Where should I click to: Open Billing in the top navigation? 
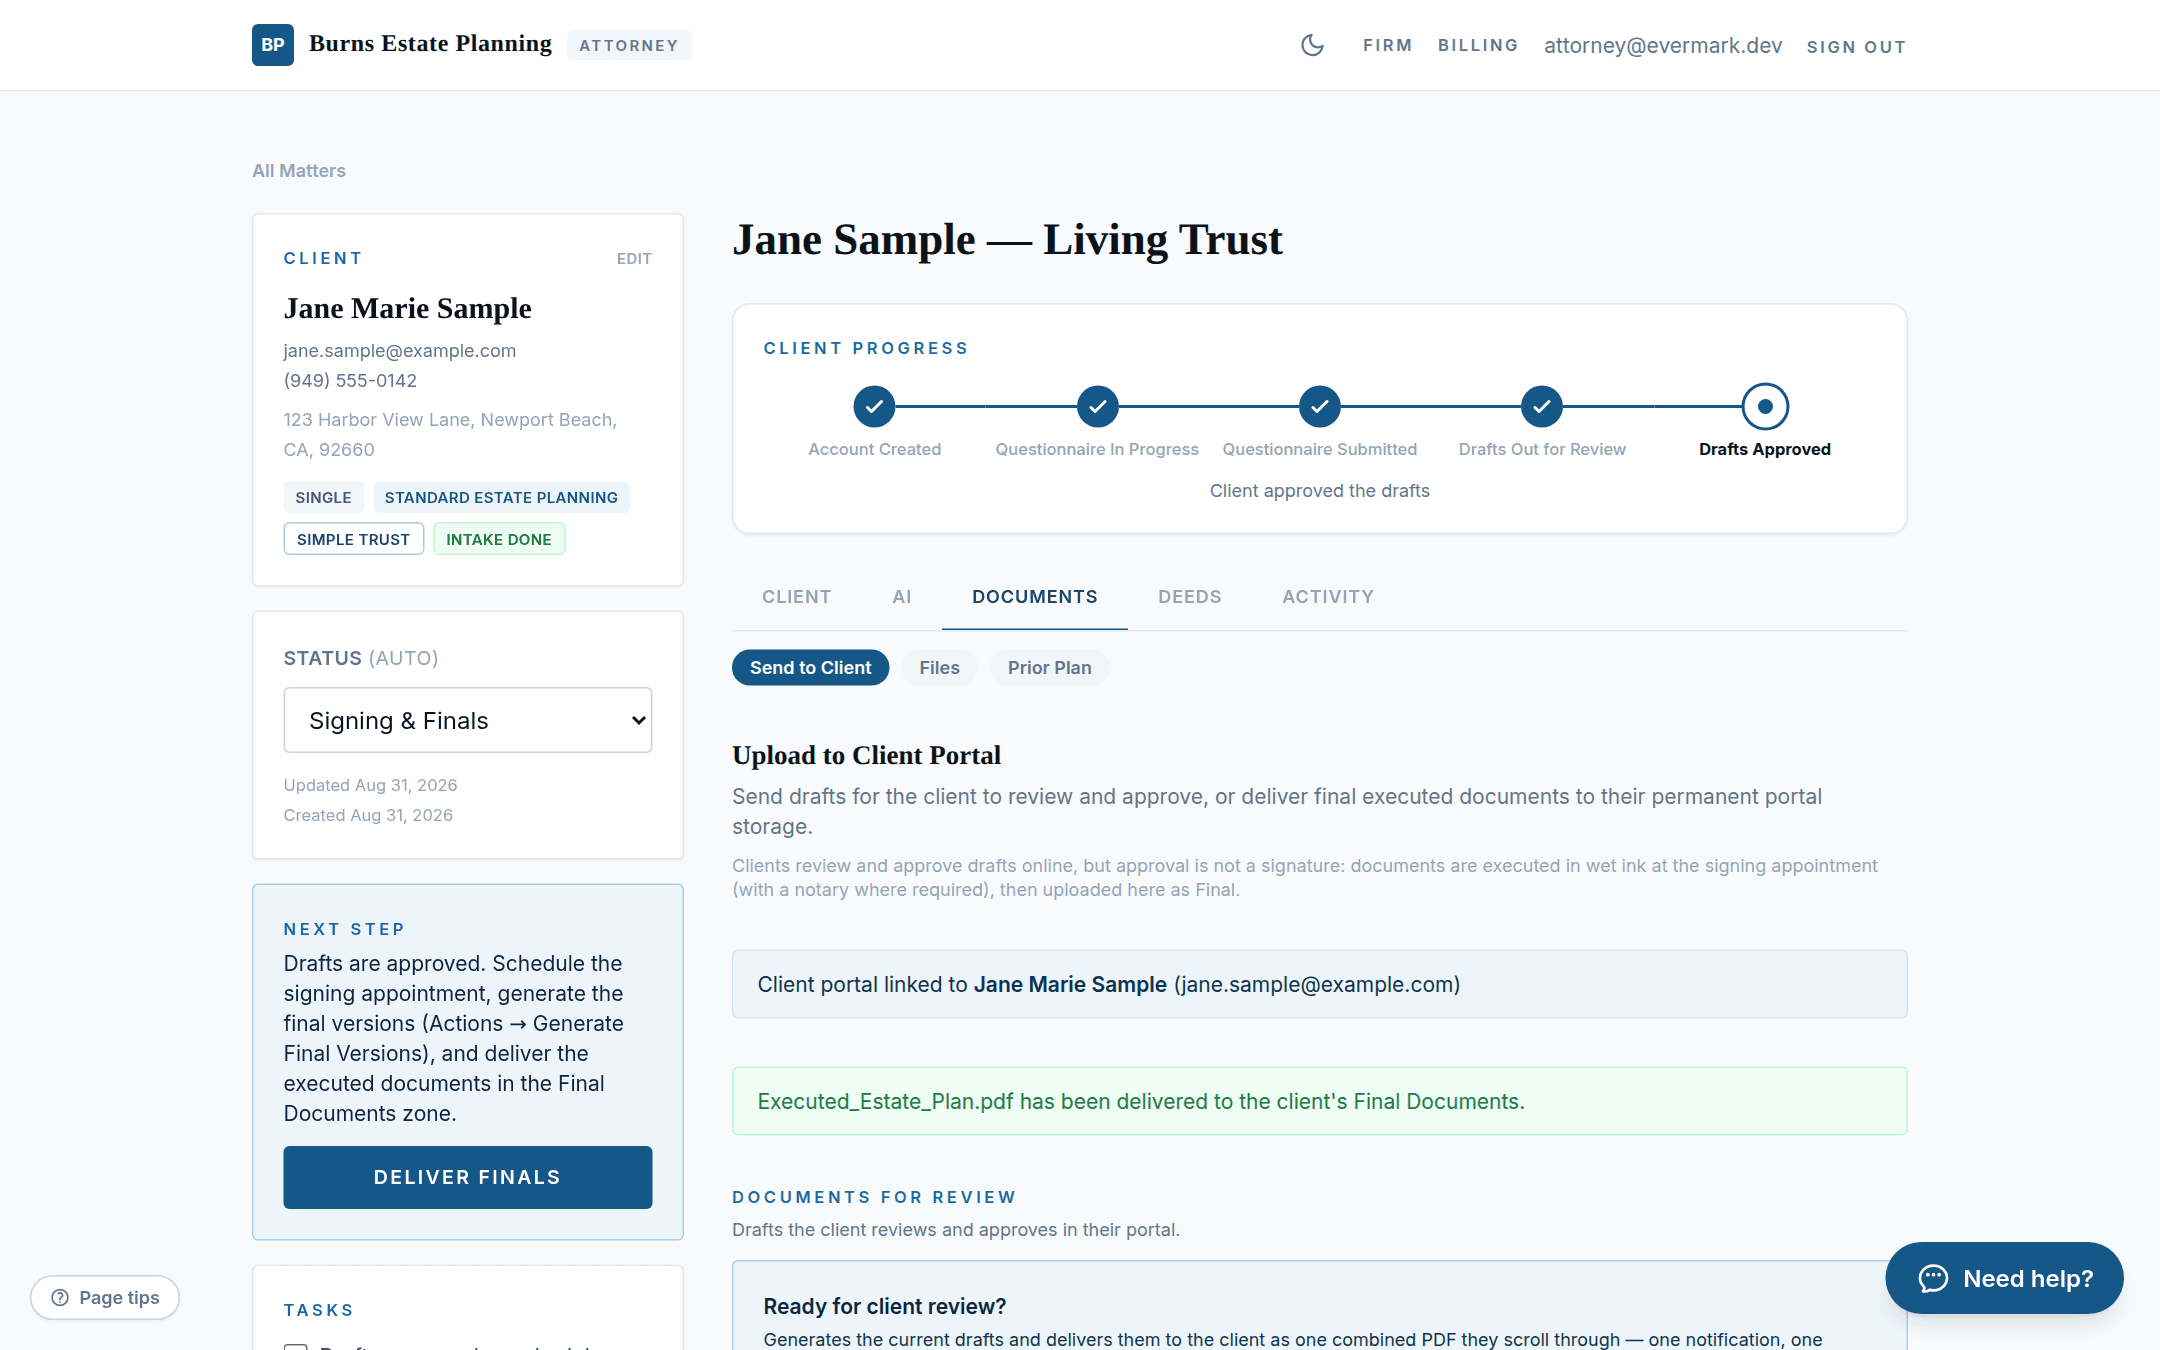(1478, 46)
